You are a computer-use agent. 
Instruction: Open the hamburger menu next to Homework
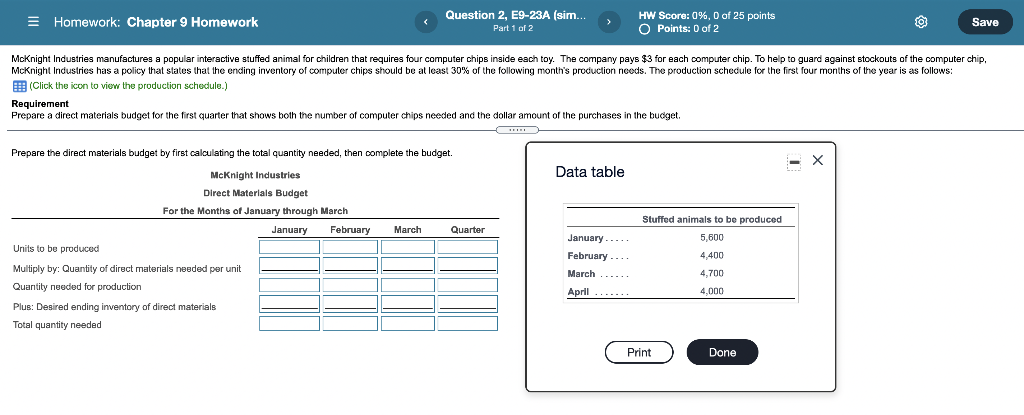[x=33, y=22]
